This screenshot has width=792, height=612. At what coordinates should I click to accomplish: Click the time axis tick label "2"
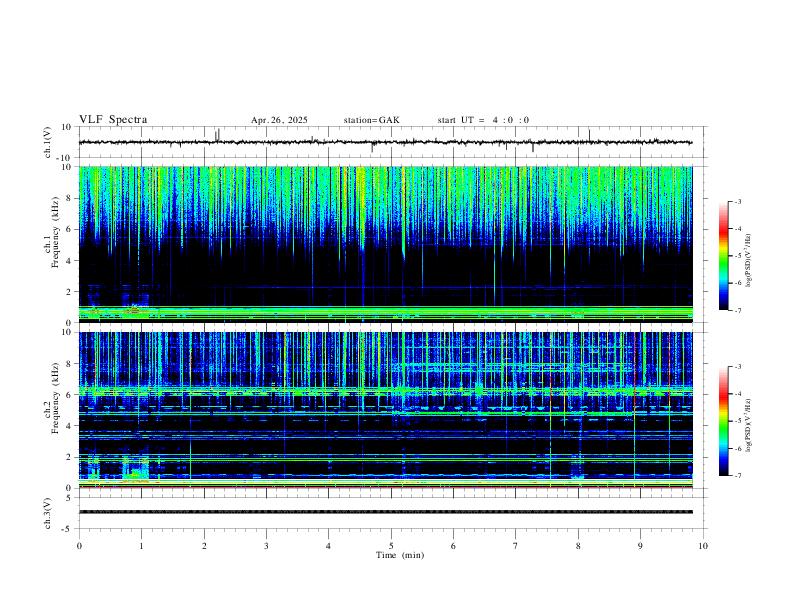tap(204, 546)
